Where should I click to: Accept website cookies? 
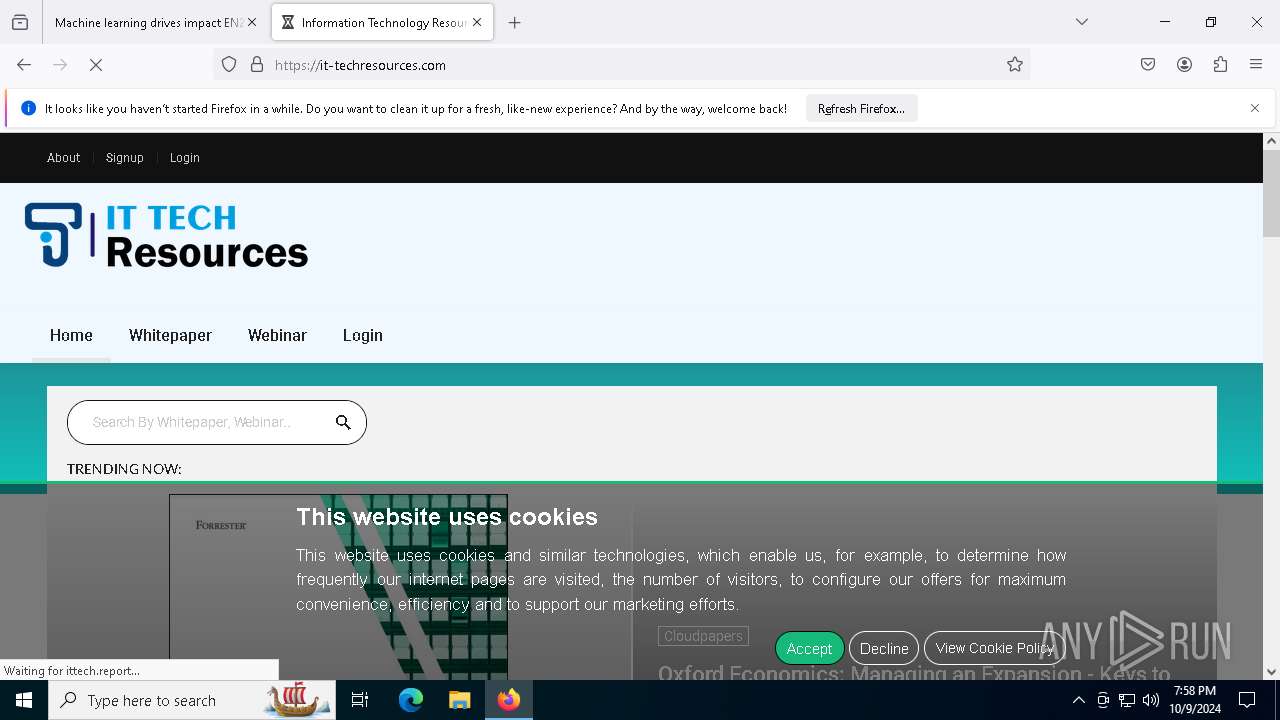[809, 648]
